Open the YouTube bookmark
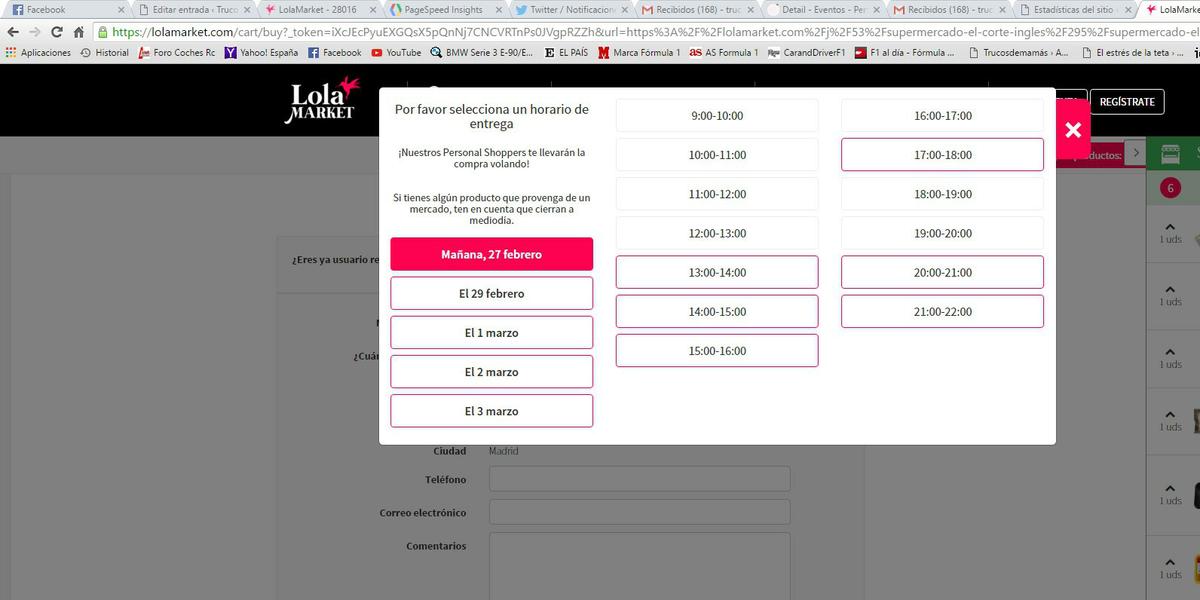Screen dimensions: 1200x600 pos(396,52)
